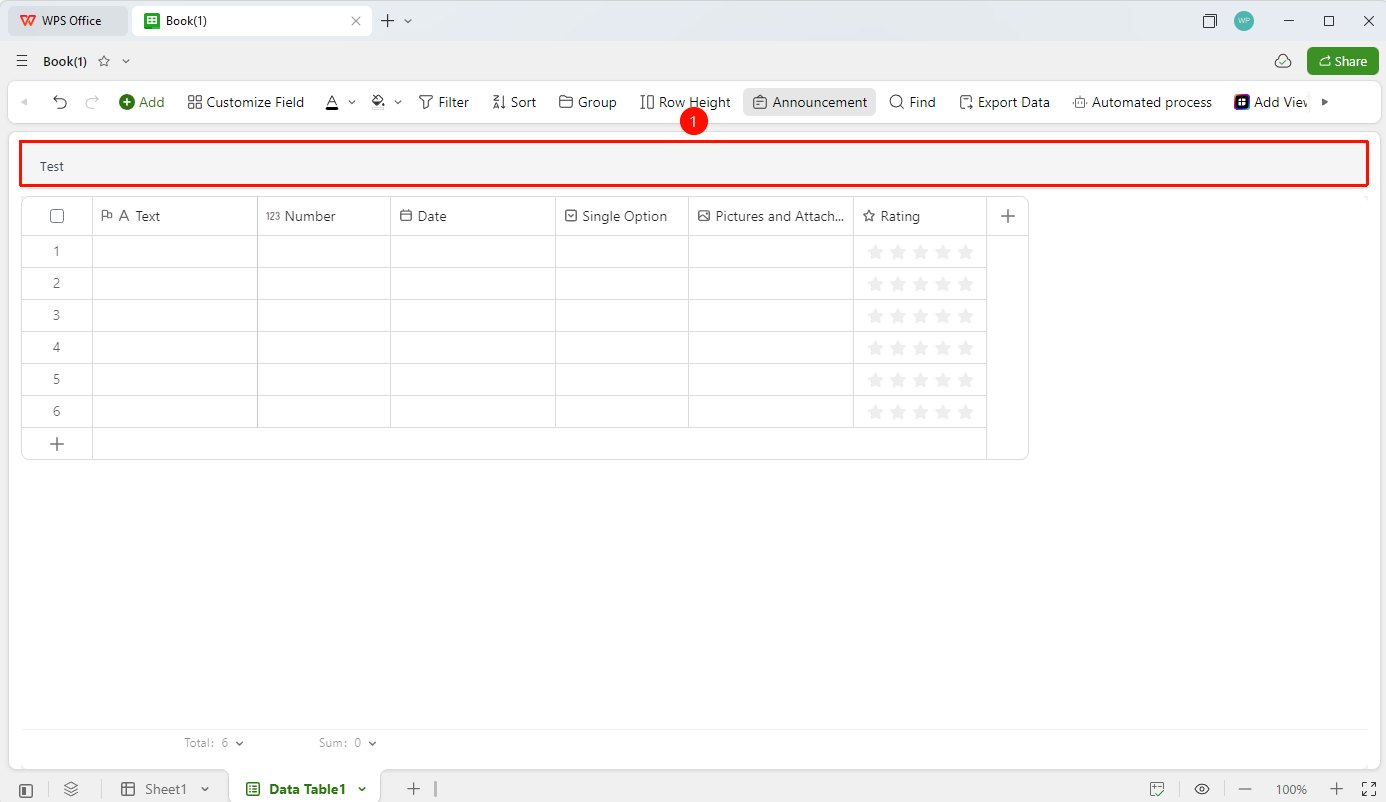Expand the font color dropdown arrow
Image resolution: width=1386 pixels, height=802 pixels.
click(352, 102)
